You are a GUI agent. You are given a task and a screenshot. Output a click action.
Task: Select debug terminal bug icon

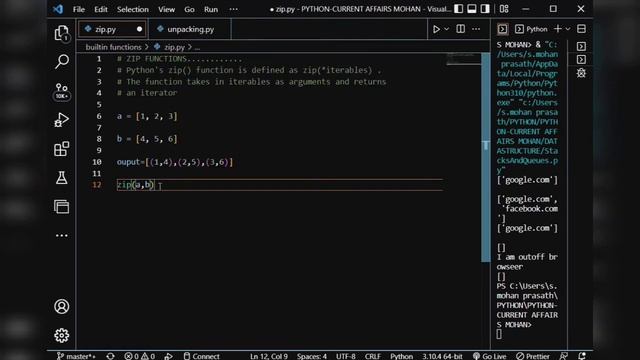[x=581, y=73]
